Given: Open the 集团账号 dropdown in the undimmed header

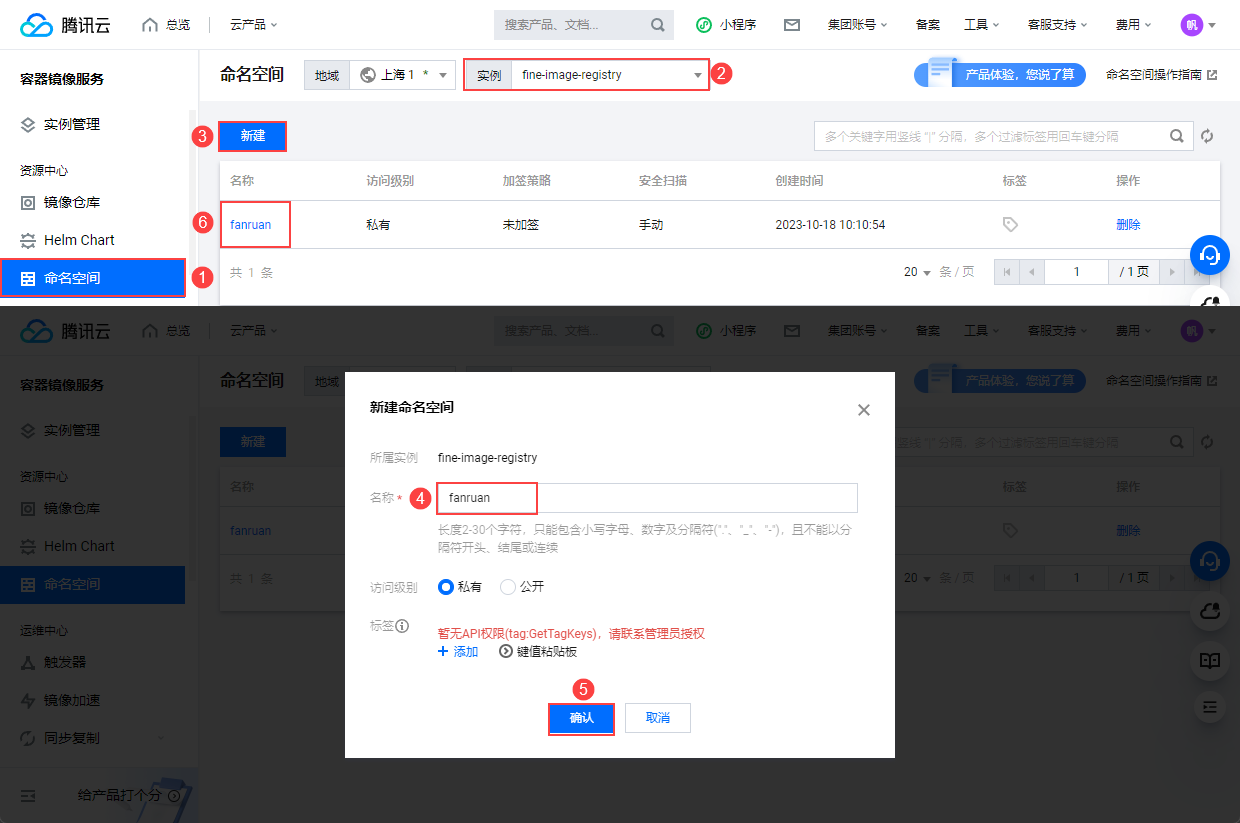Looking at the screenshot, I should (x=857, y=25).
